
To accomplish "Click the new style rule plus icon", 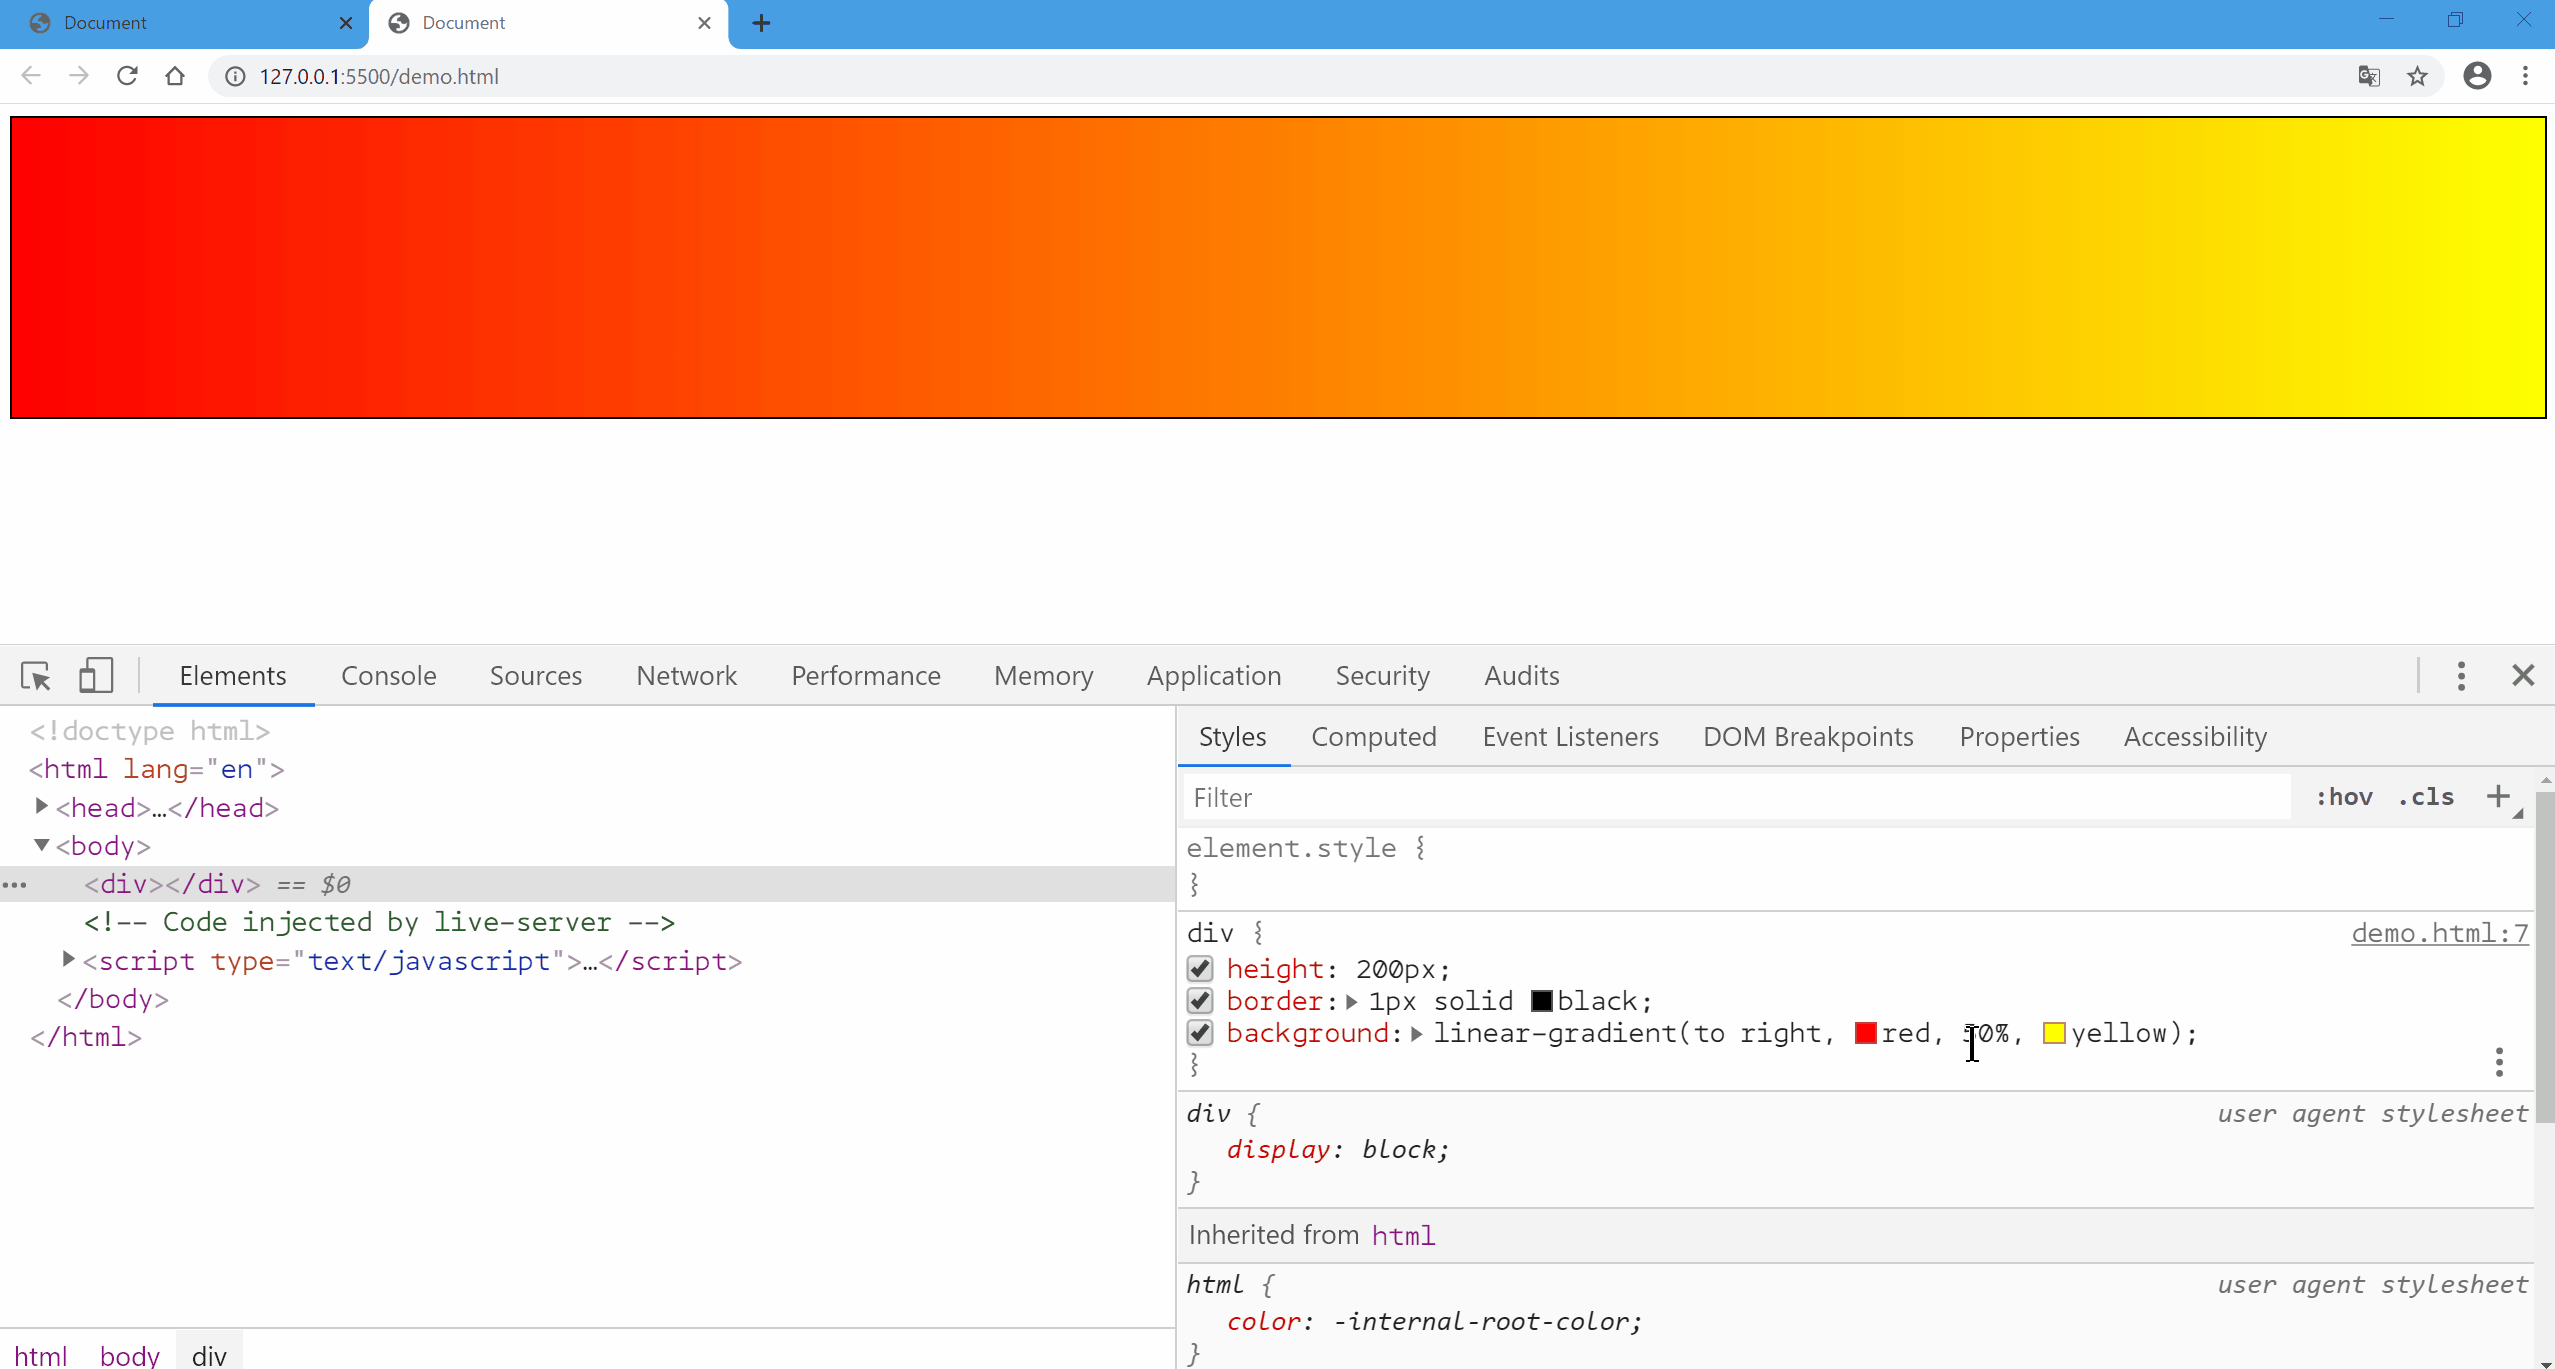I will click(x=2499, y=797).
